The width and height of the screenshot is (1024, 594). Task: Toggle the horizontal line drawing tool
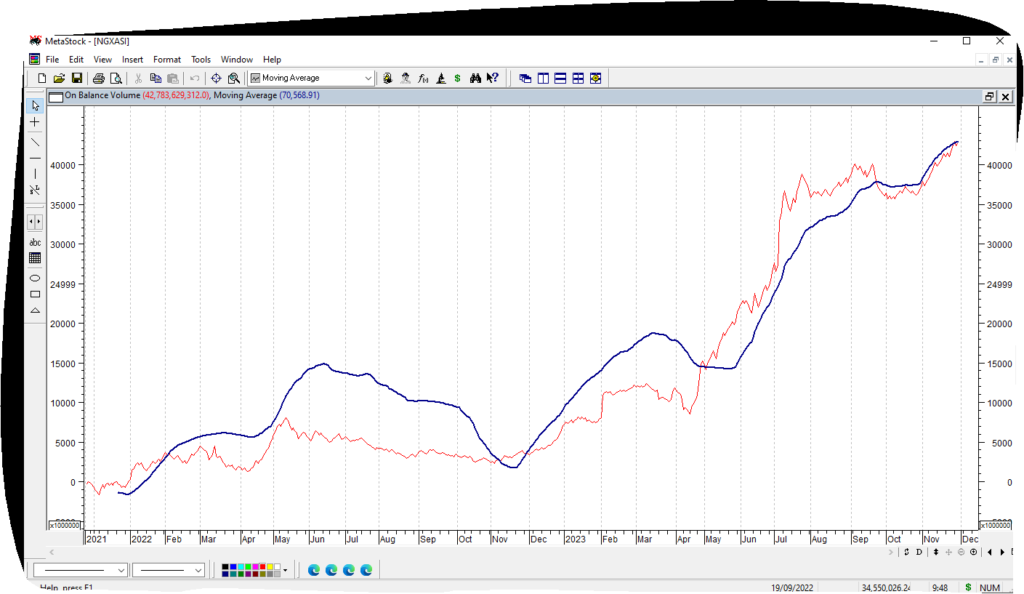click(x=35, y=157)
